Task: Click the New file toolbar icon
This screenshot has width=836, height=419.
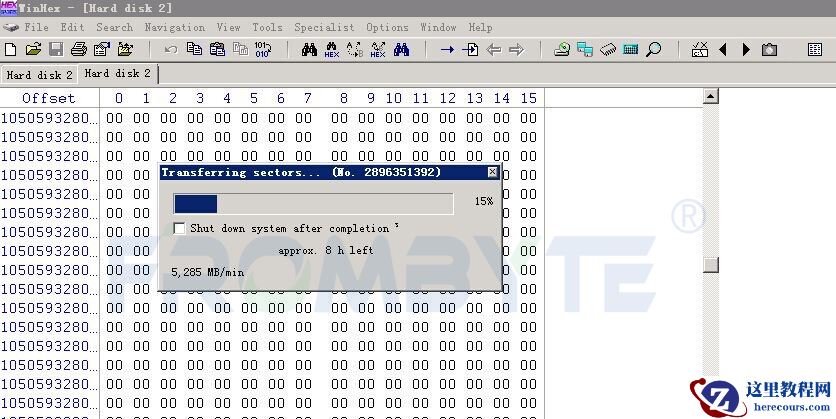Action: 10,50
